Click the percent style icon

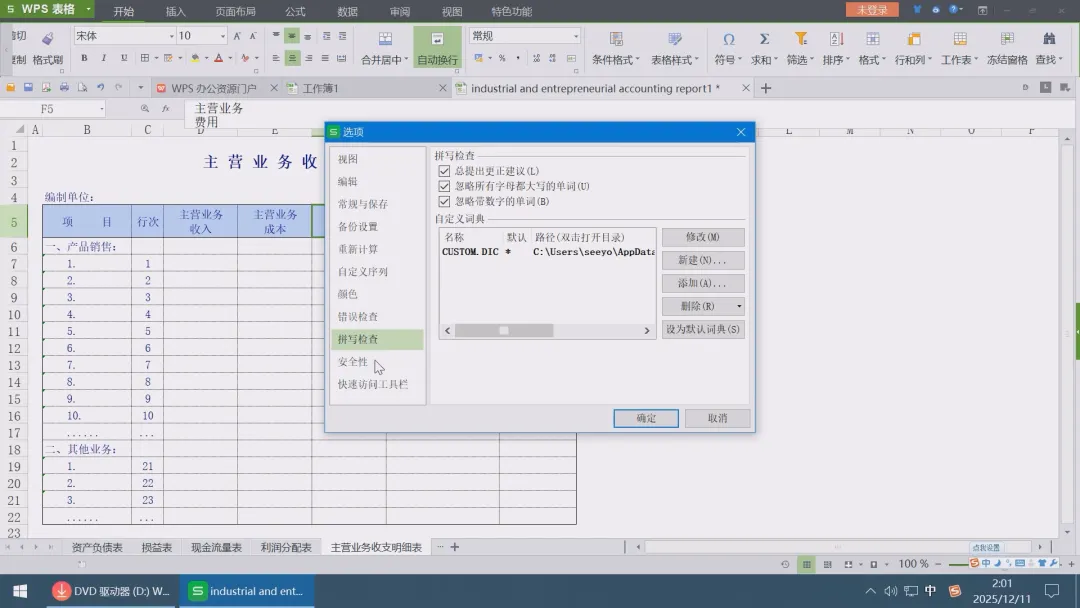[x=502, y=58]
